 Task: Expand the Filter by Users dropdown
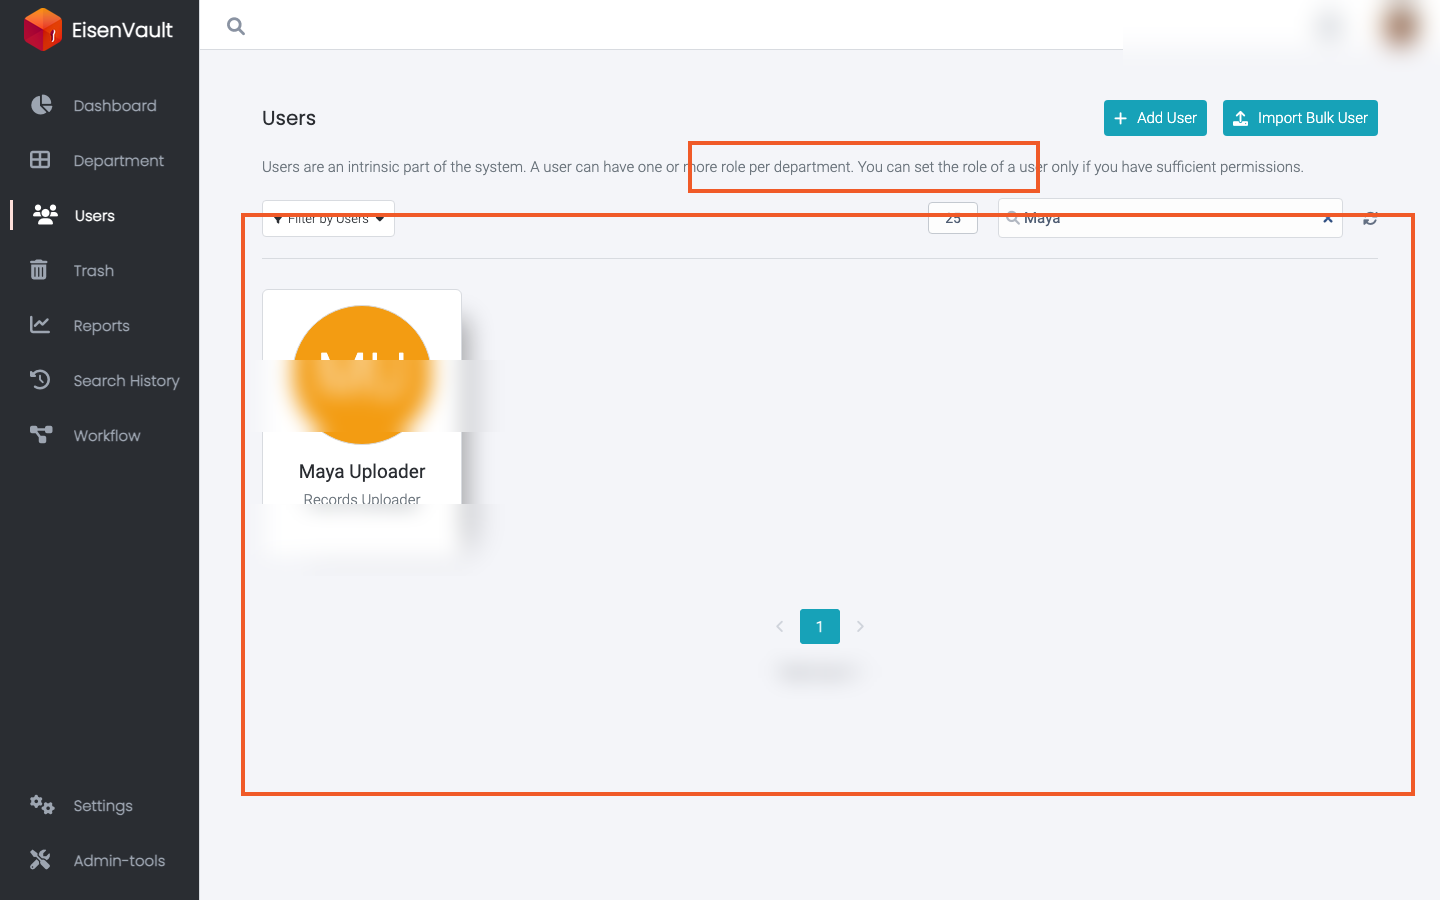(x=328, y=218)
